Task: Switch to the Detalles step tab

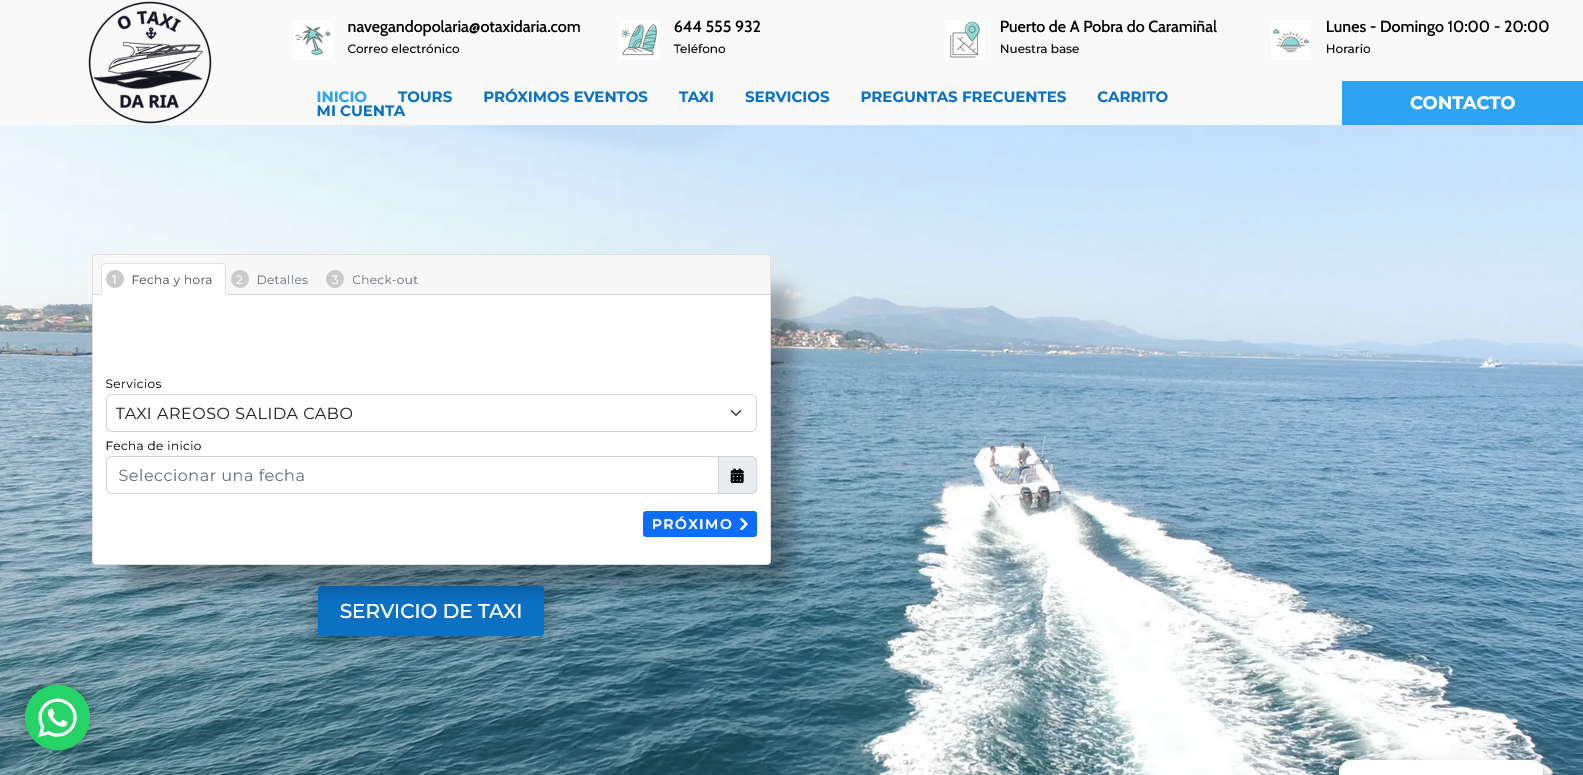Action: pos(270,280)
